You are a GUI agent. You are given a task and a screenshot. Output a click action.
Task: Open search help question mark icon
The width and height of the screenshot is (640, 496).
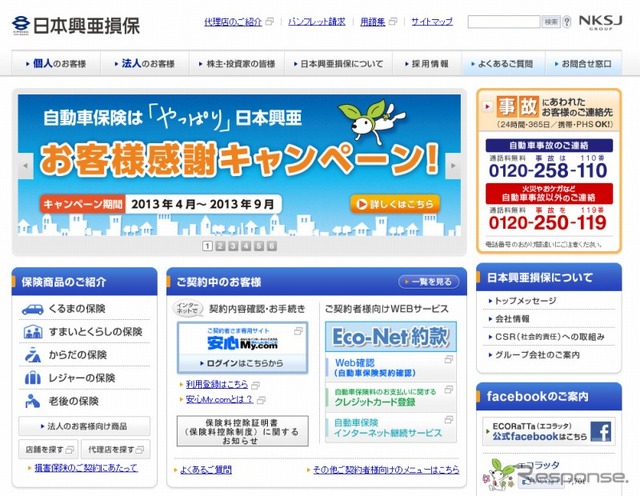pos(567,22)
